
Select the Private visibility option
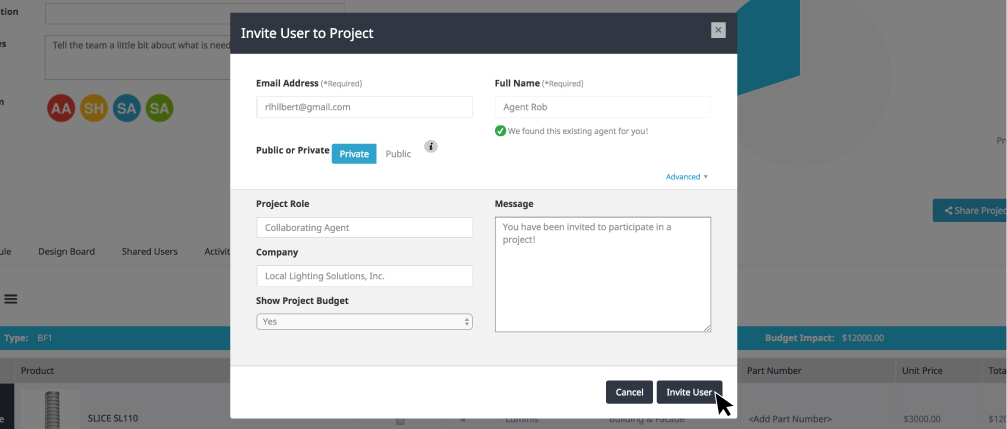point(354,154)
